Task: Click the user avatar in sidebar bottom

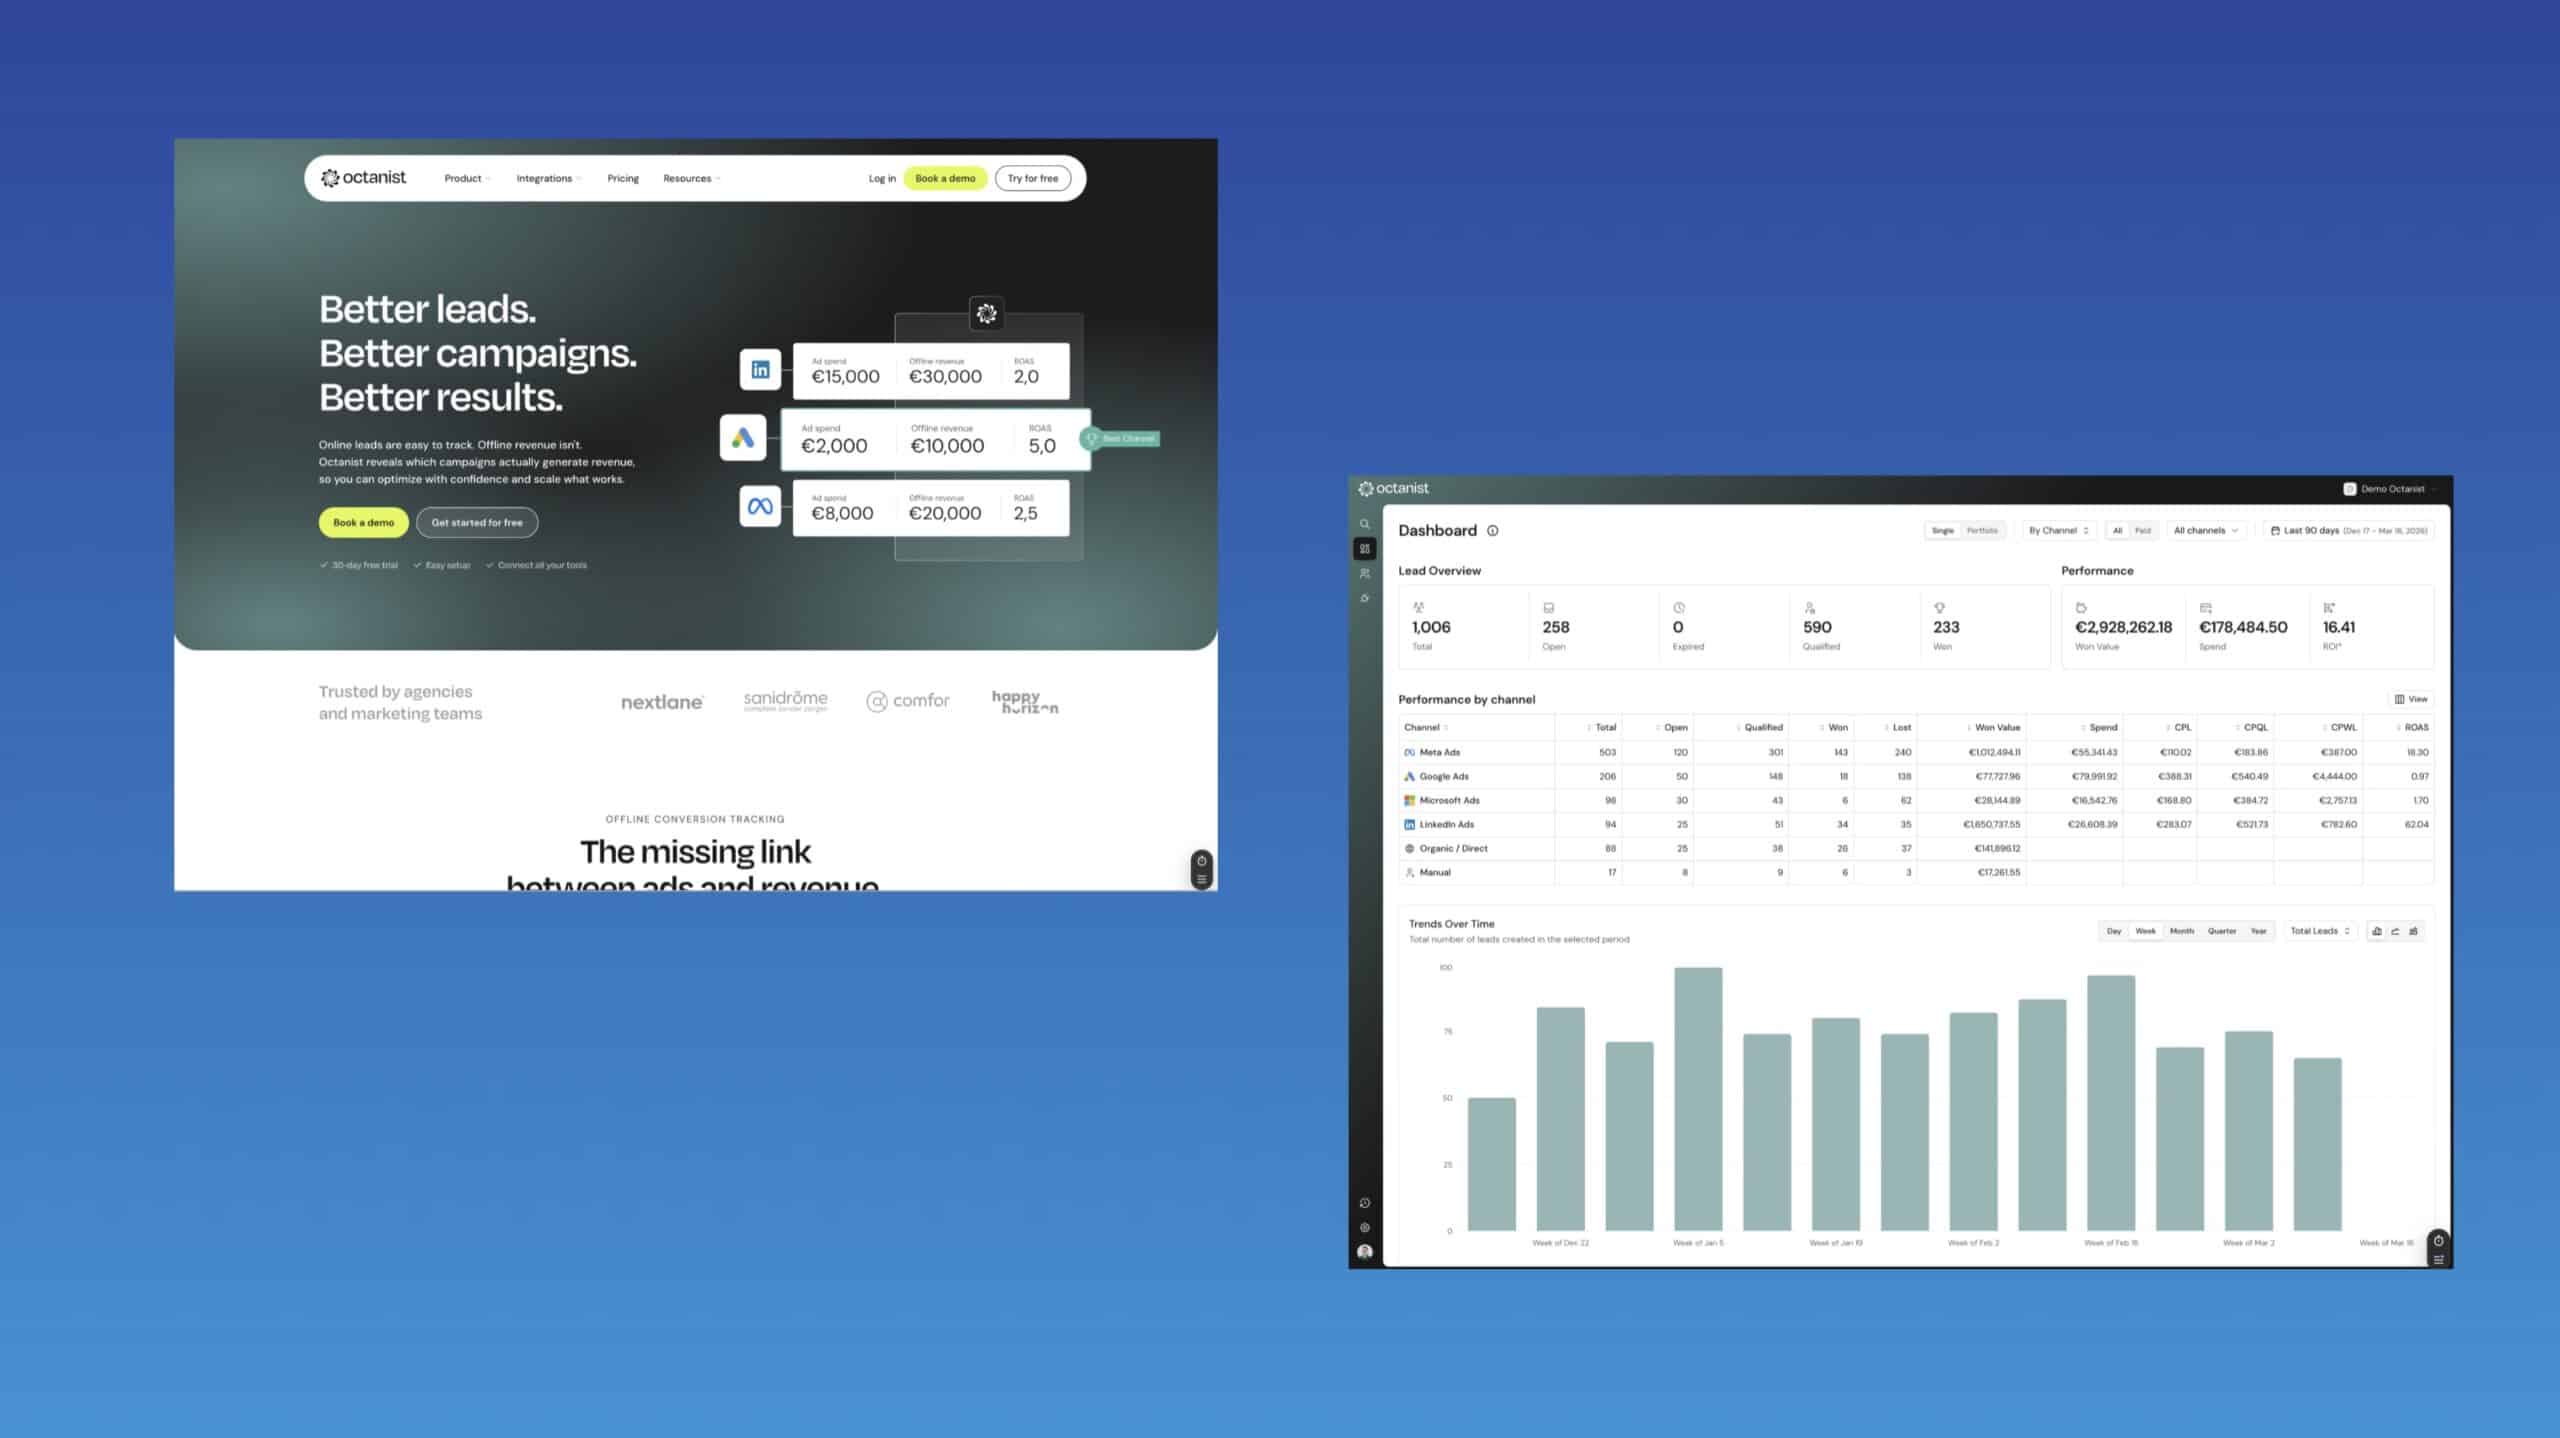Action: (x=1365, y=1252)
